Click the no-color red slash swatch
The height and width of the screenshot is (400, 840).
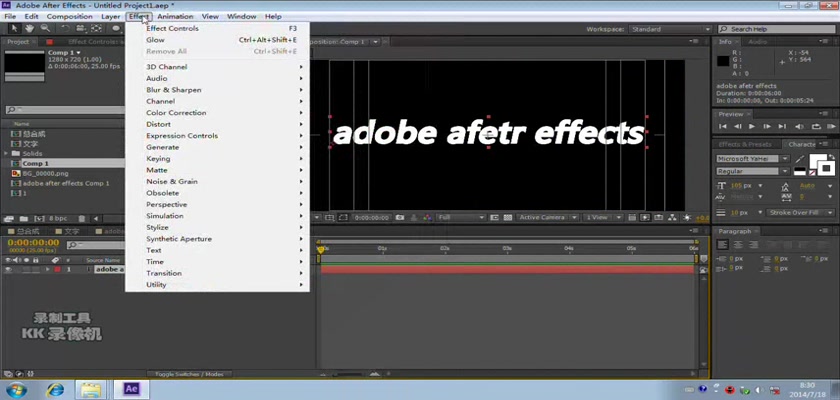[x=812, y=173]
